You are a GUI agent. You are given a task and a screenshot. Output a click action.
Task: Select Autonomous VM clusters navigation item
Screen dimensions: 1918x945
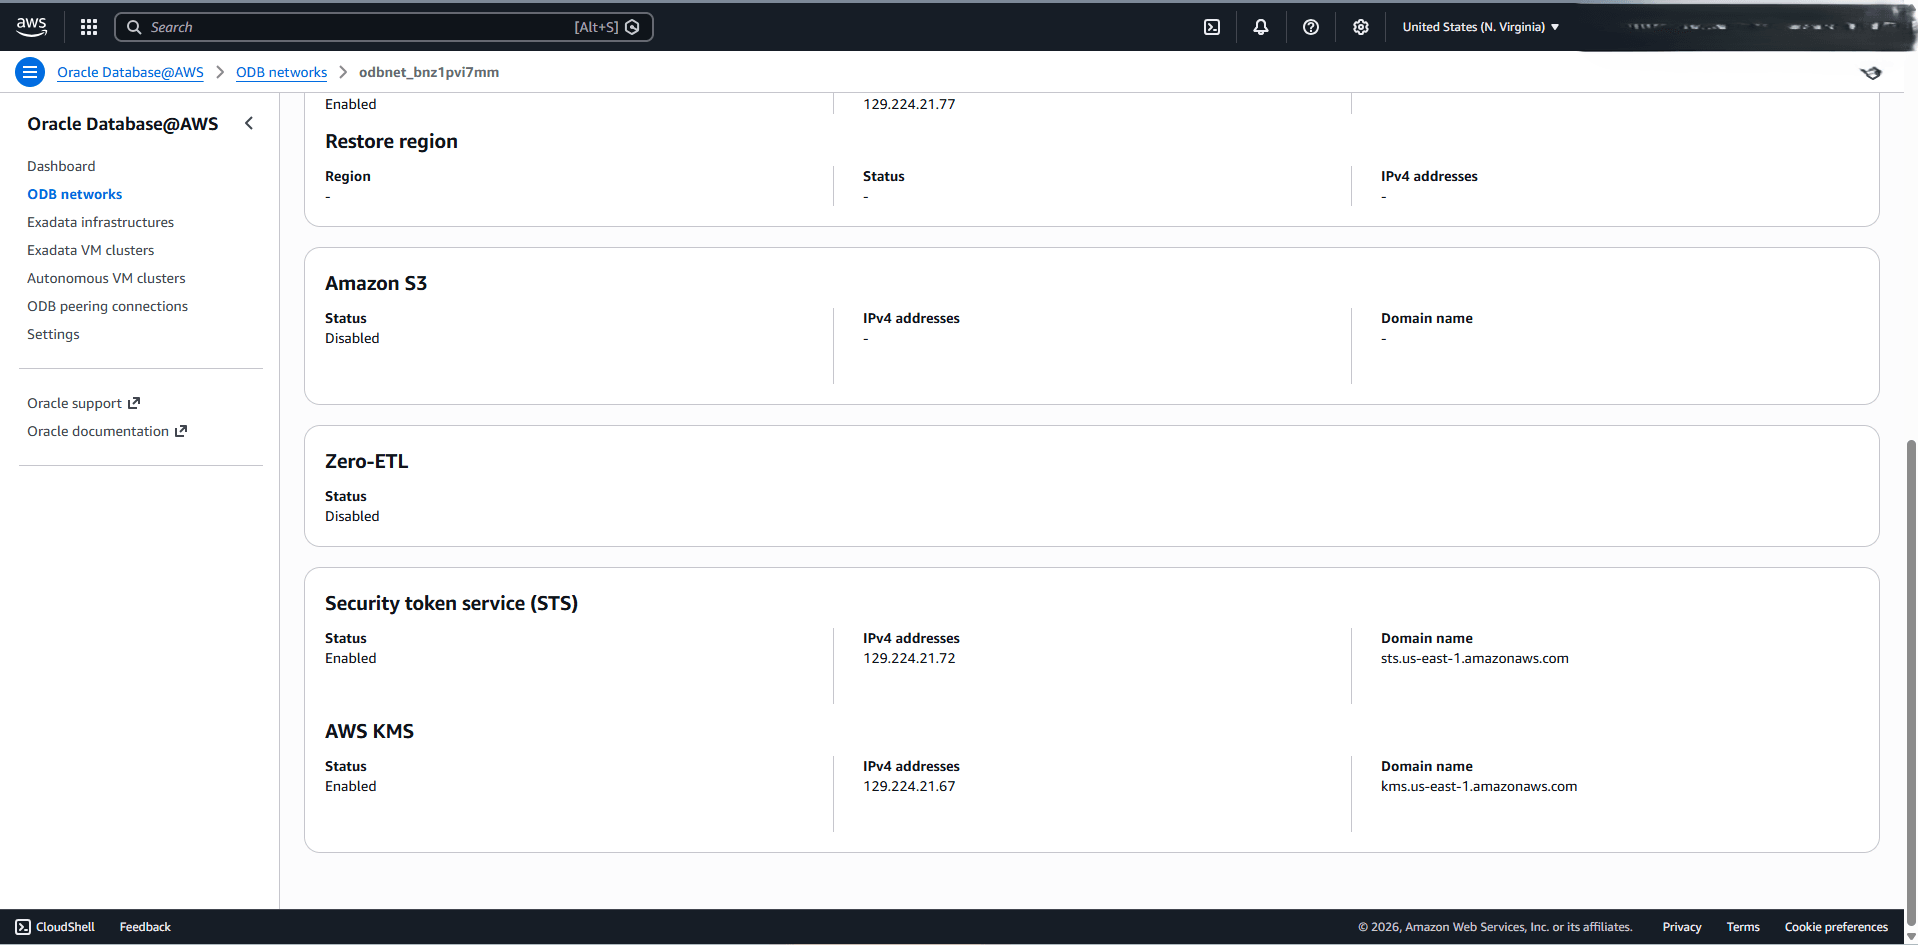pyautogui.click(x=106, y=277)
